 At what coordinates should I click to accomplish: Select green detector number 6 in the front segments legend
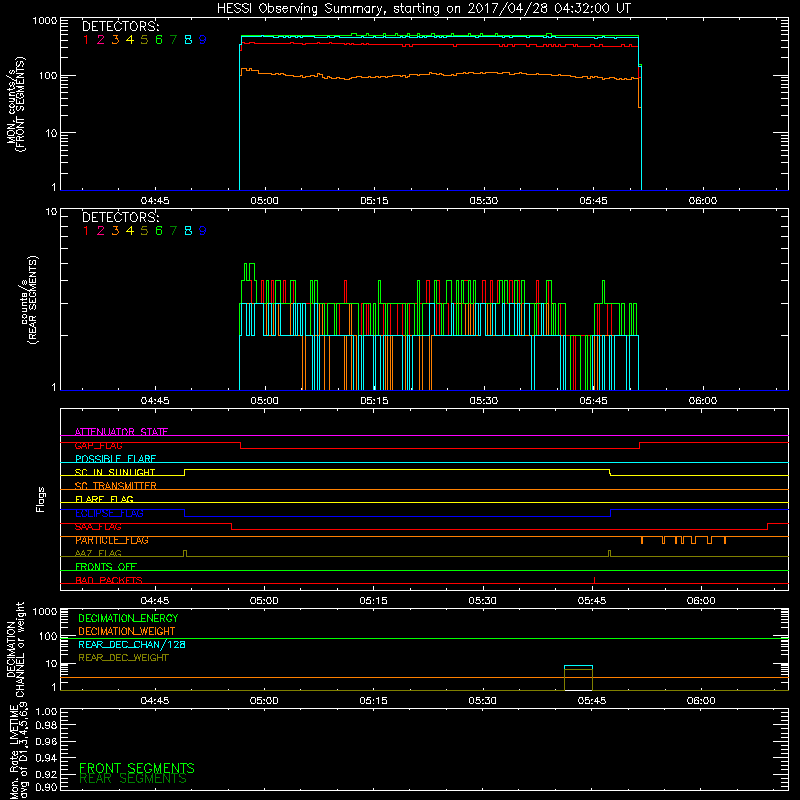pos(159,40)
